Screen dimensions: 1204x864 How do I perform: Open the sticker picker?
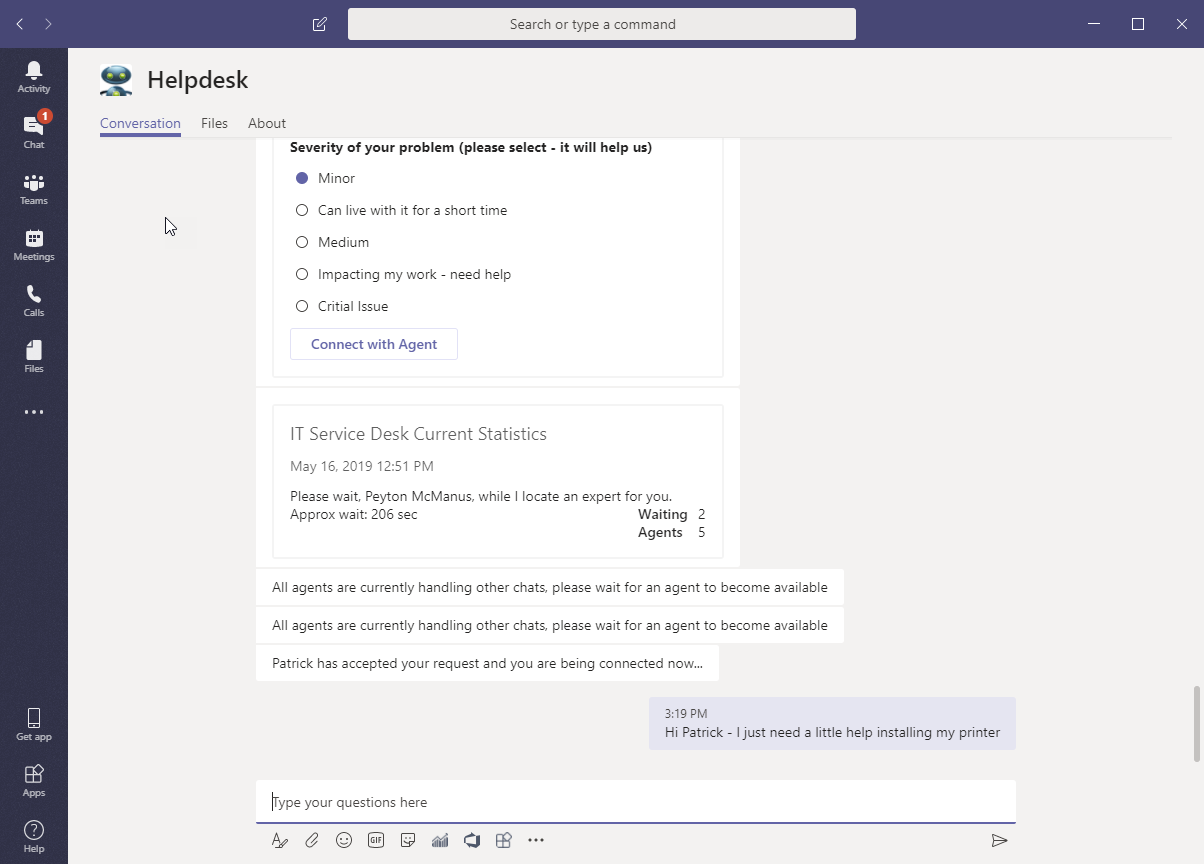point(408,840)
